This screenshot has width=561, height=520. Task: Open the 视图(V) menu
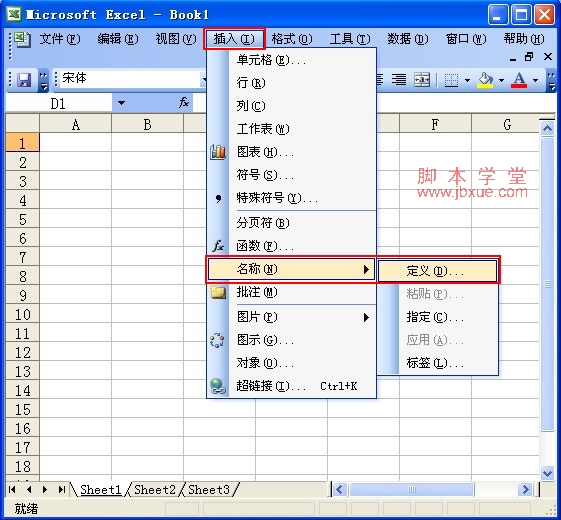coord(176,39)
